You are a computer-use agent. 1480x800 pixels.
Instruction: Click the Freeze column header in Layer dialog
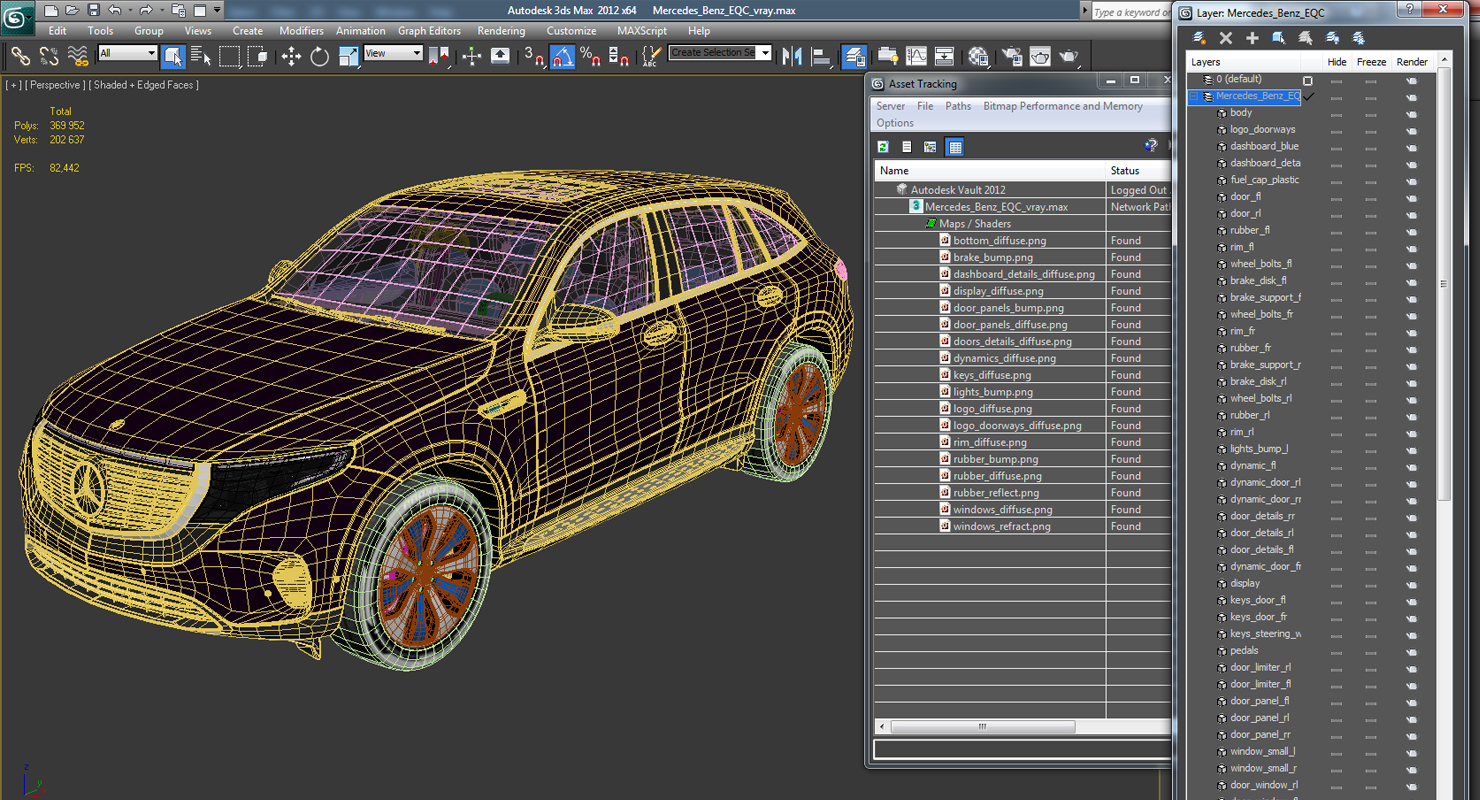coord(1371,62)
